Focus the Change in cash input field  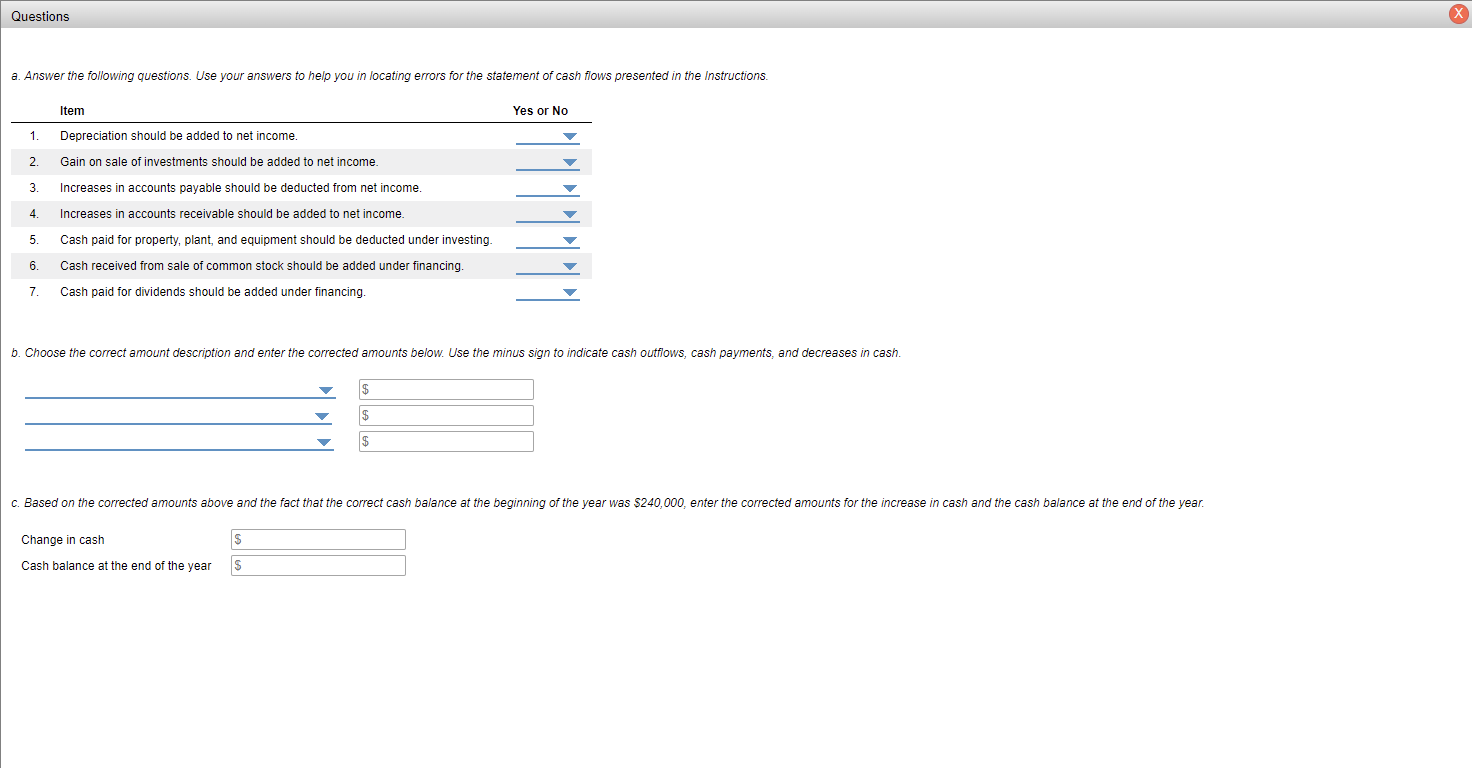pos(318,540)
